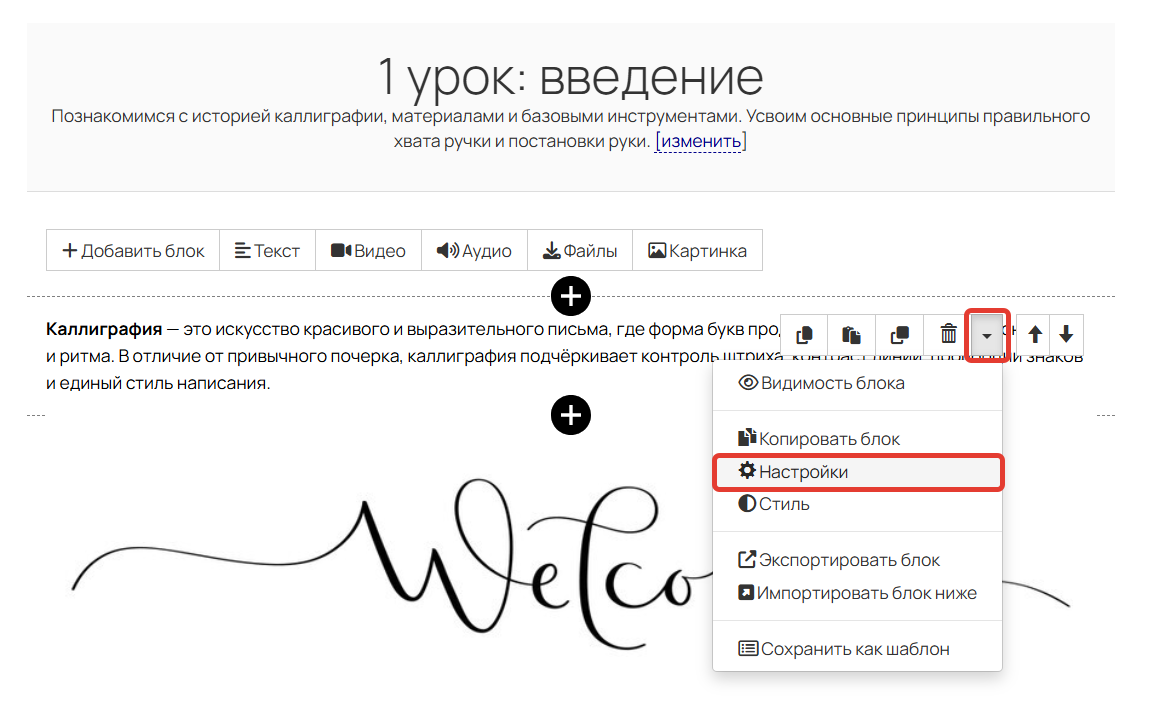Image resolution: width=1158 pixels, height=723 pixels.
Task: Move the block up with the arrow icon
Action: pos(1034,334)
